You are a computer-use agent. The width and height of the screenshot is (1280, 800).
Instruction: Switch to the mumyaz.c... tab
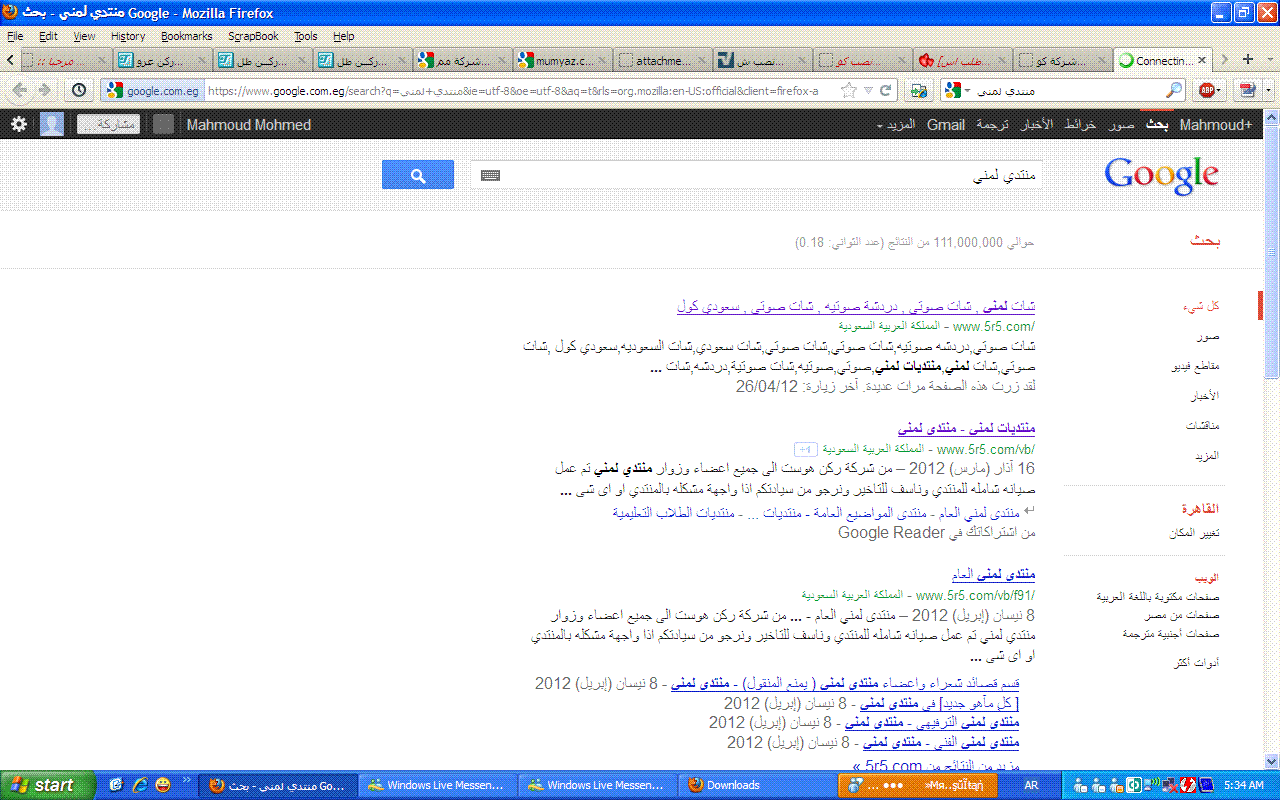563,60
